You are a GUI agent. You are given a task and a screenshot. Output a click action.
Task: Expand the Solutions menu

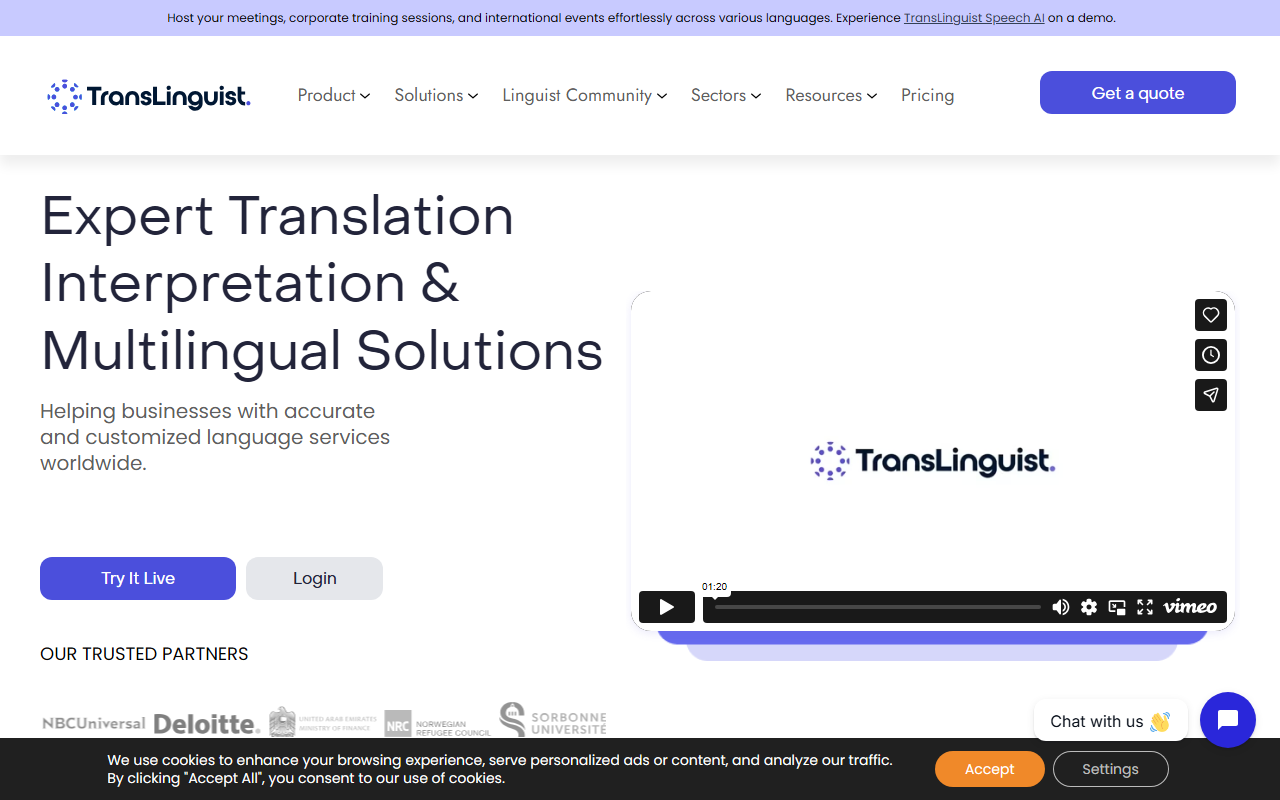(x=436, y=95)
